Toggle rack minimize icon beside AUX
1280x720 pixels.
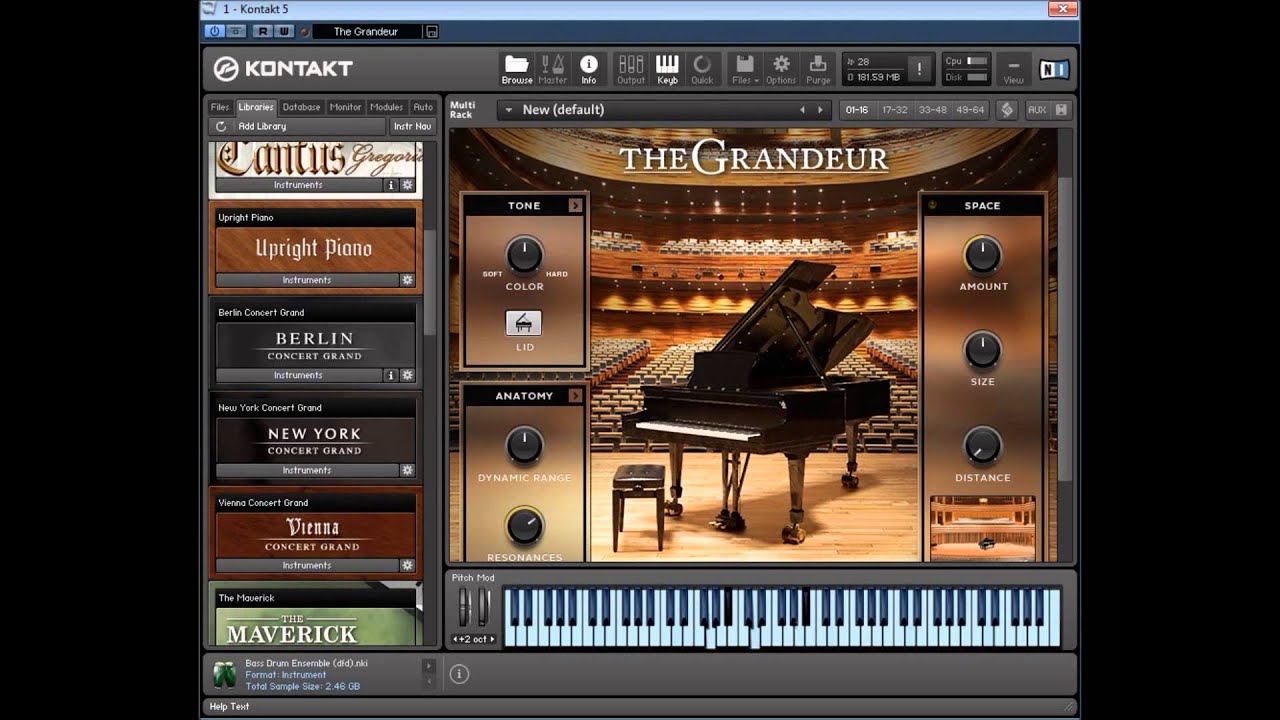[x=1061, y=110]
